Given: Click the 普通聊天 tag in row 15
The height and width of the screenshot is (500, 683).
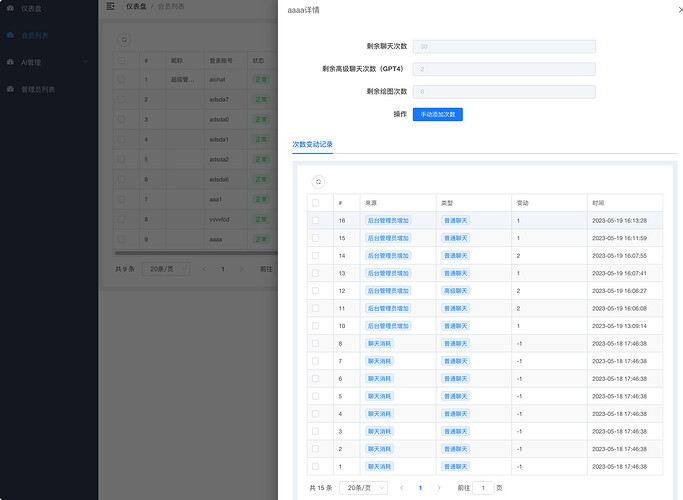Looking at the screenshot, I should click(x=455, y=238).
